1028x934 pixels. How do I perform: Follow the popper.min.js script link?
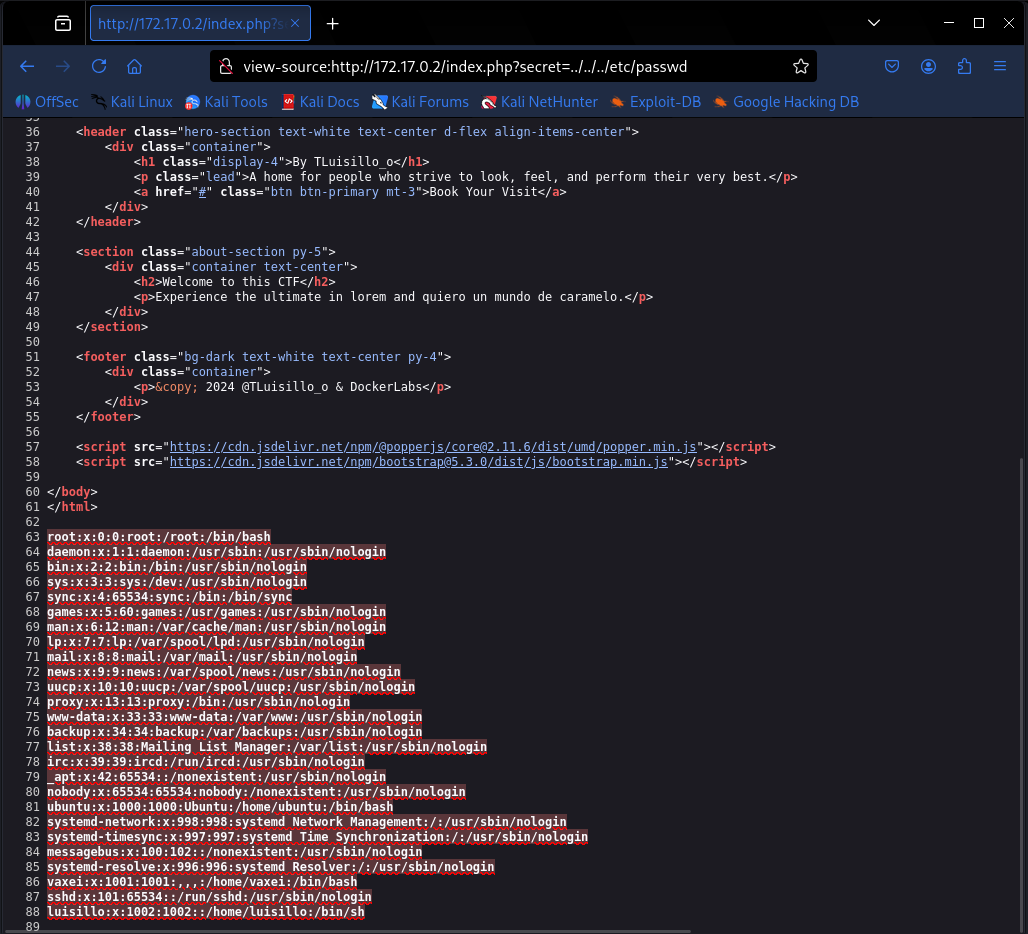(x=433, y=447)
